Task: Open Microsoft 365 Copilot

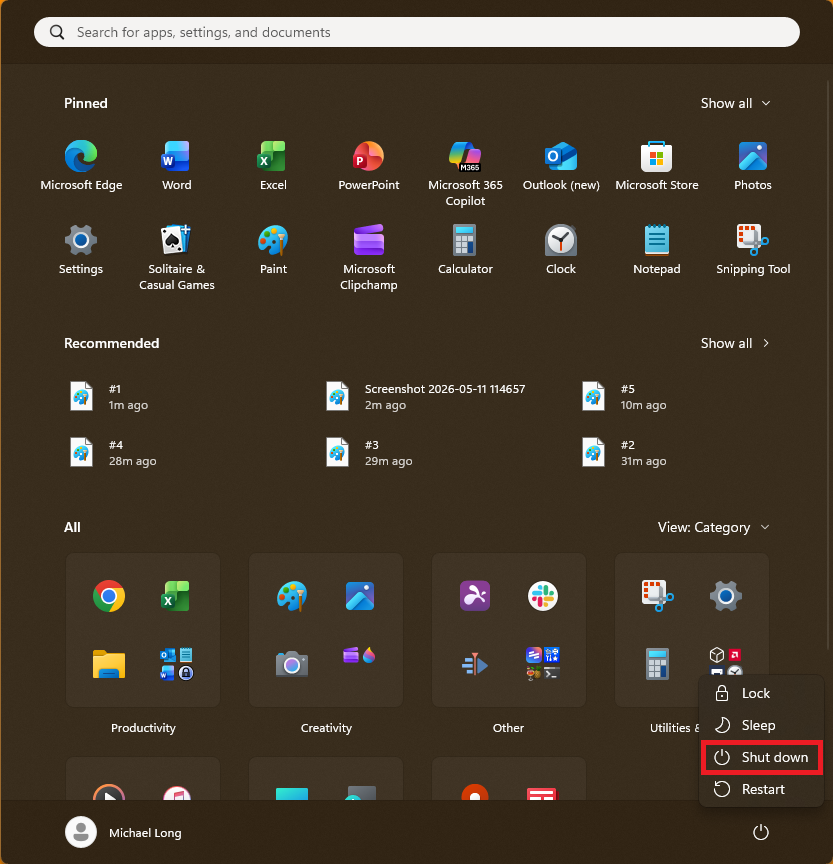Action: 465,174
